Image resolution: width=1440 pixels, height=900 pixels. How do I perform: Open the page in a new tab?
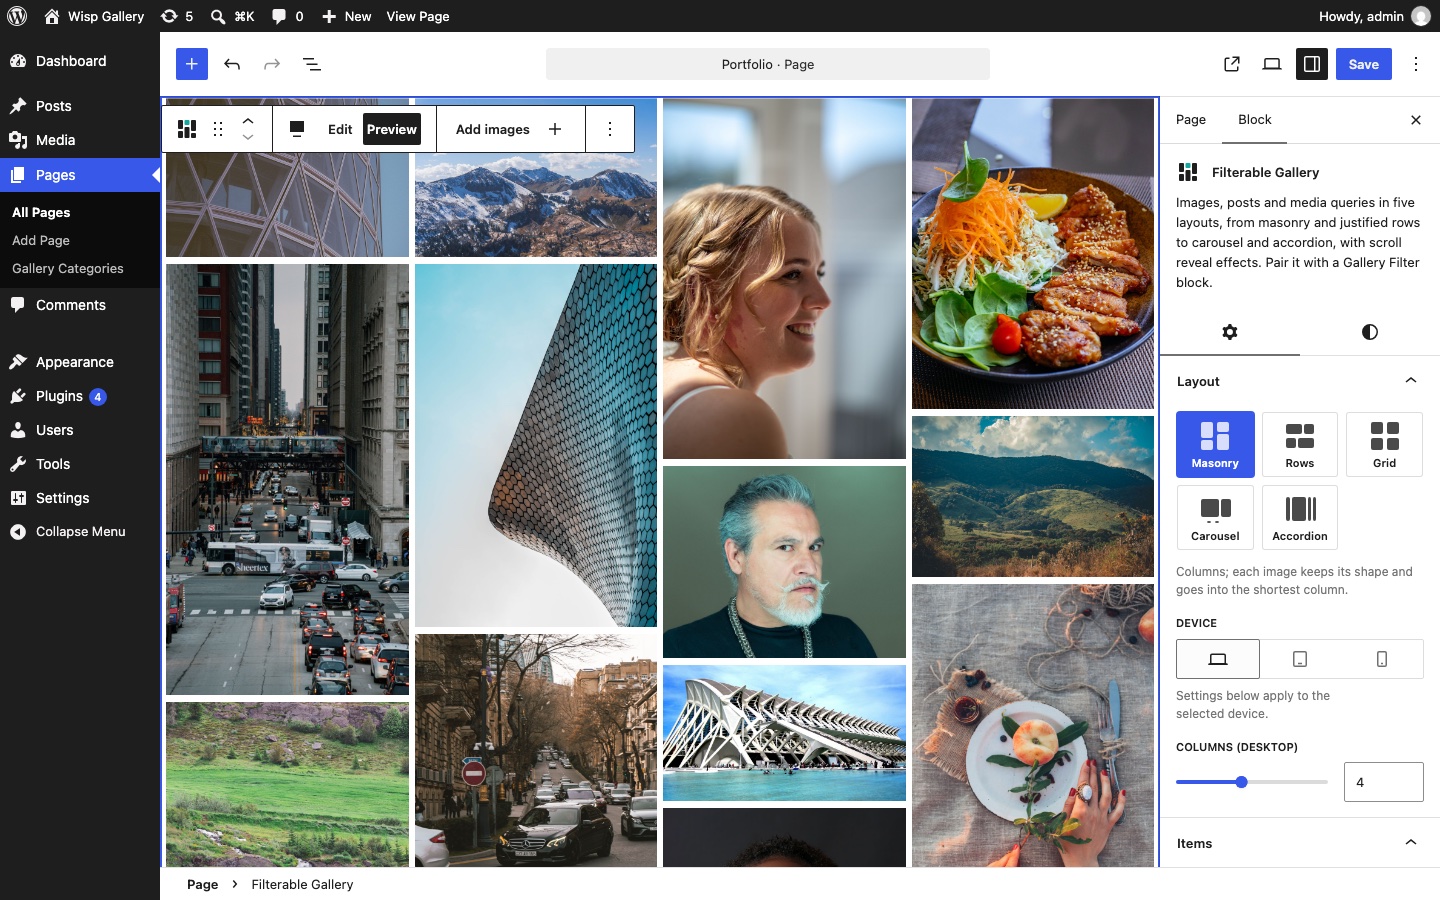coord(1232,64)
